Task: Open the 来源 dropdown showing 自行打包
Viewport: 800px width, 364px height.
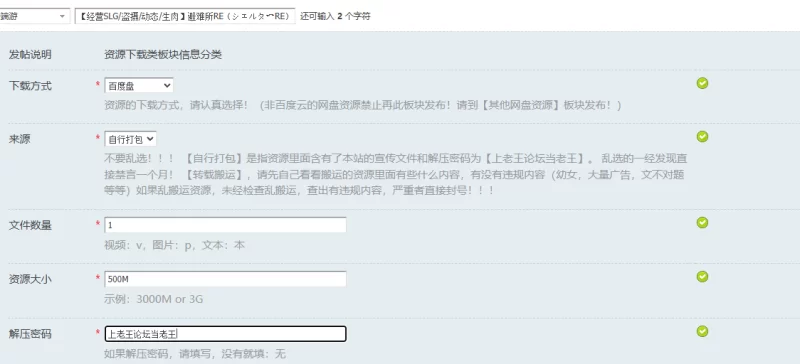Action: [x=130, y=139]
